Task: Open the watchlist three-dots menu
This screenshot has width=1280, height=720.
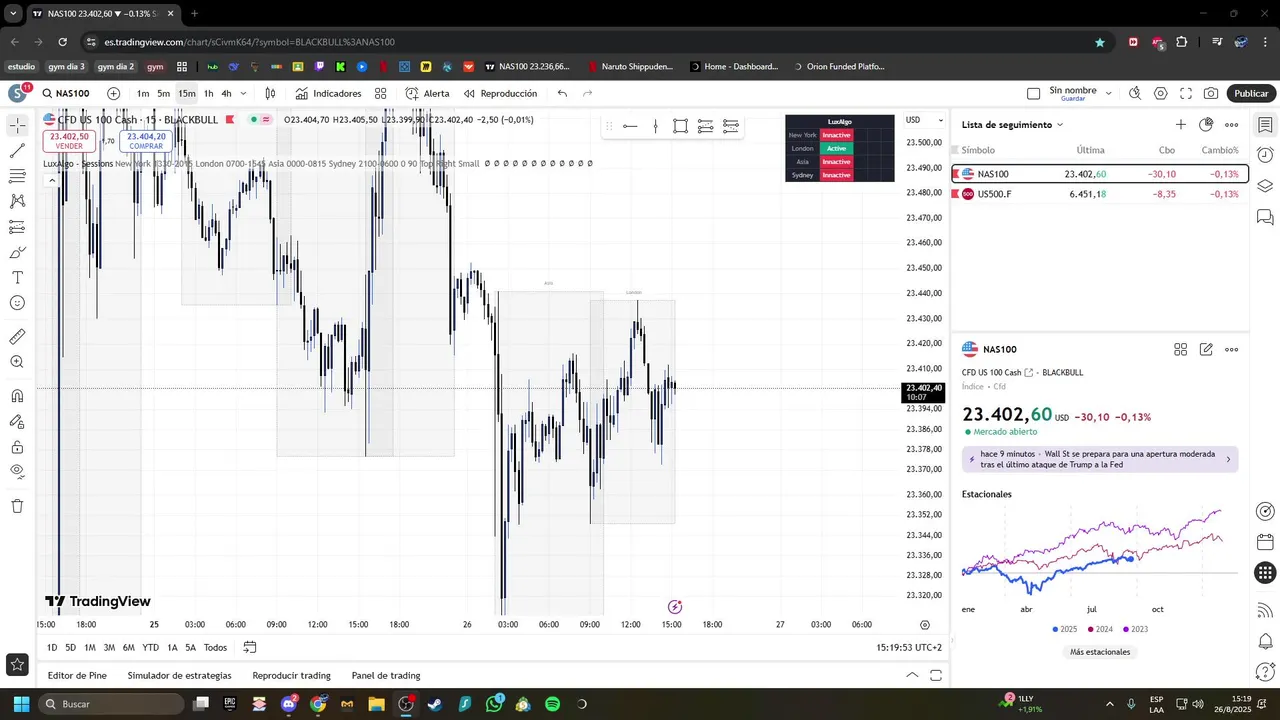Action: (1231, 125)
